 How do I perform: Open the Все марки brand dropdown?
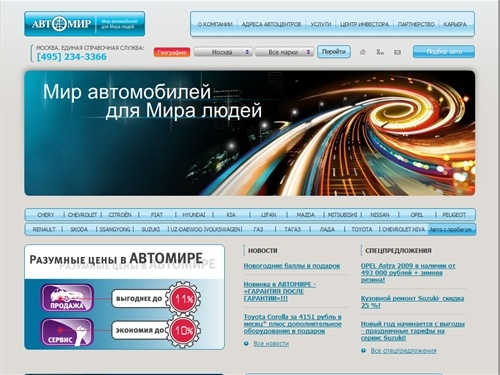(284, 52)
